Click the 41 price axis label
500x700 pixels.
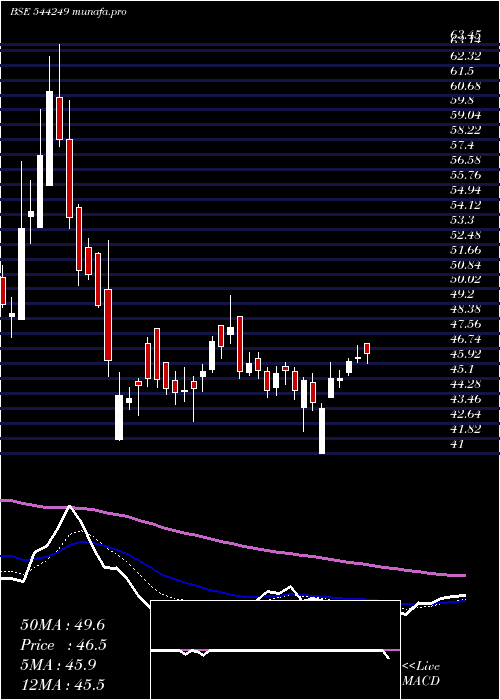point(458,444)
